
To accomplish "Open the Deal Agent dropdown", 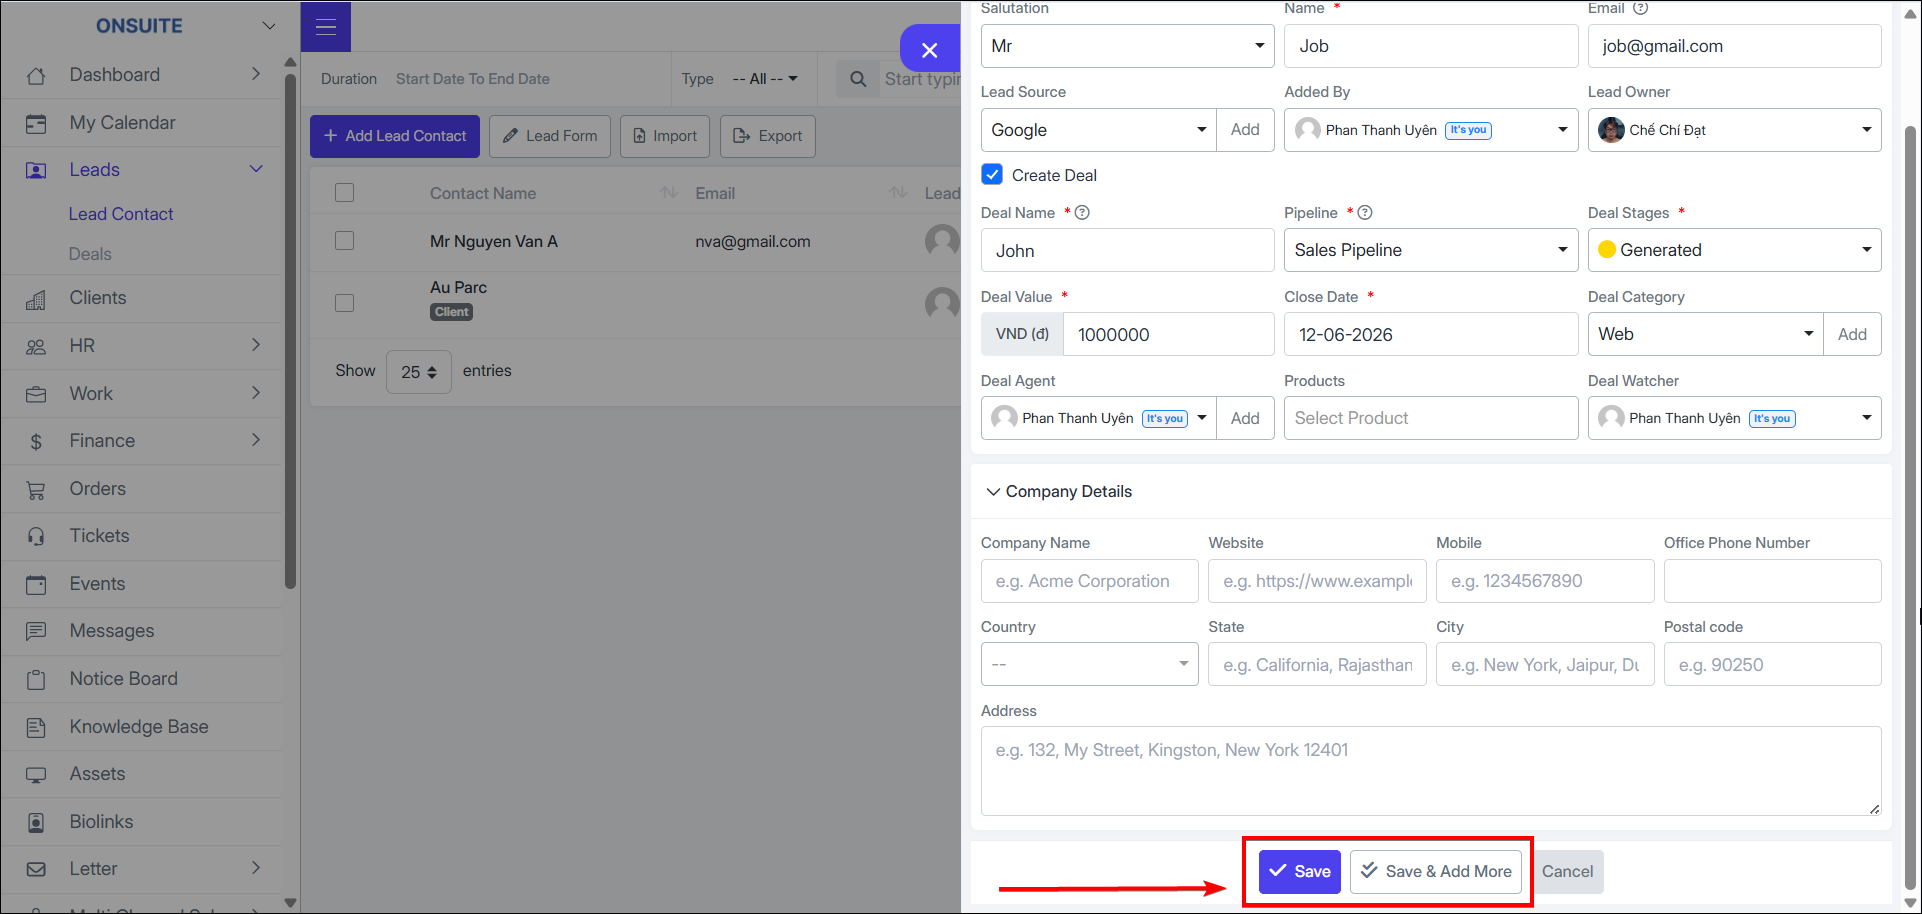I will click(1099, 418).
